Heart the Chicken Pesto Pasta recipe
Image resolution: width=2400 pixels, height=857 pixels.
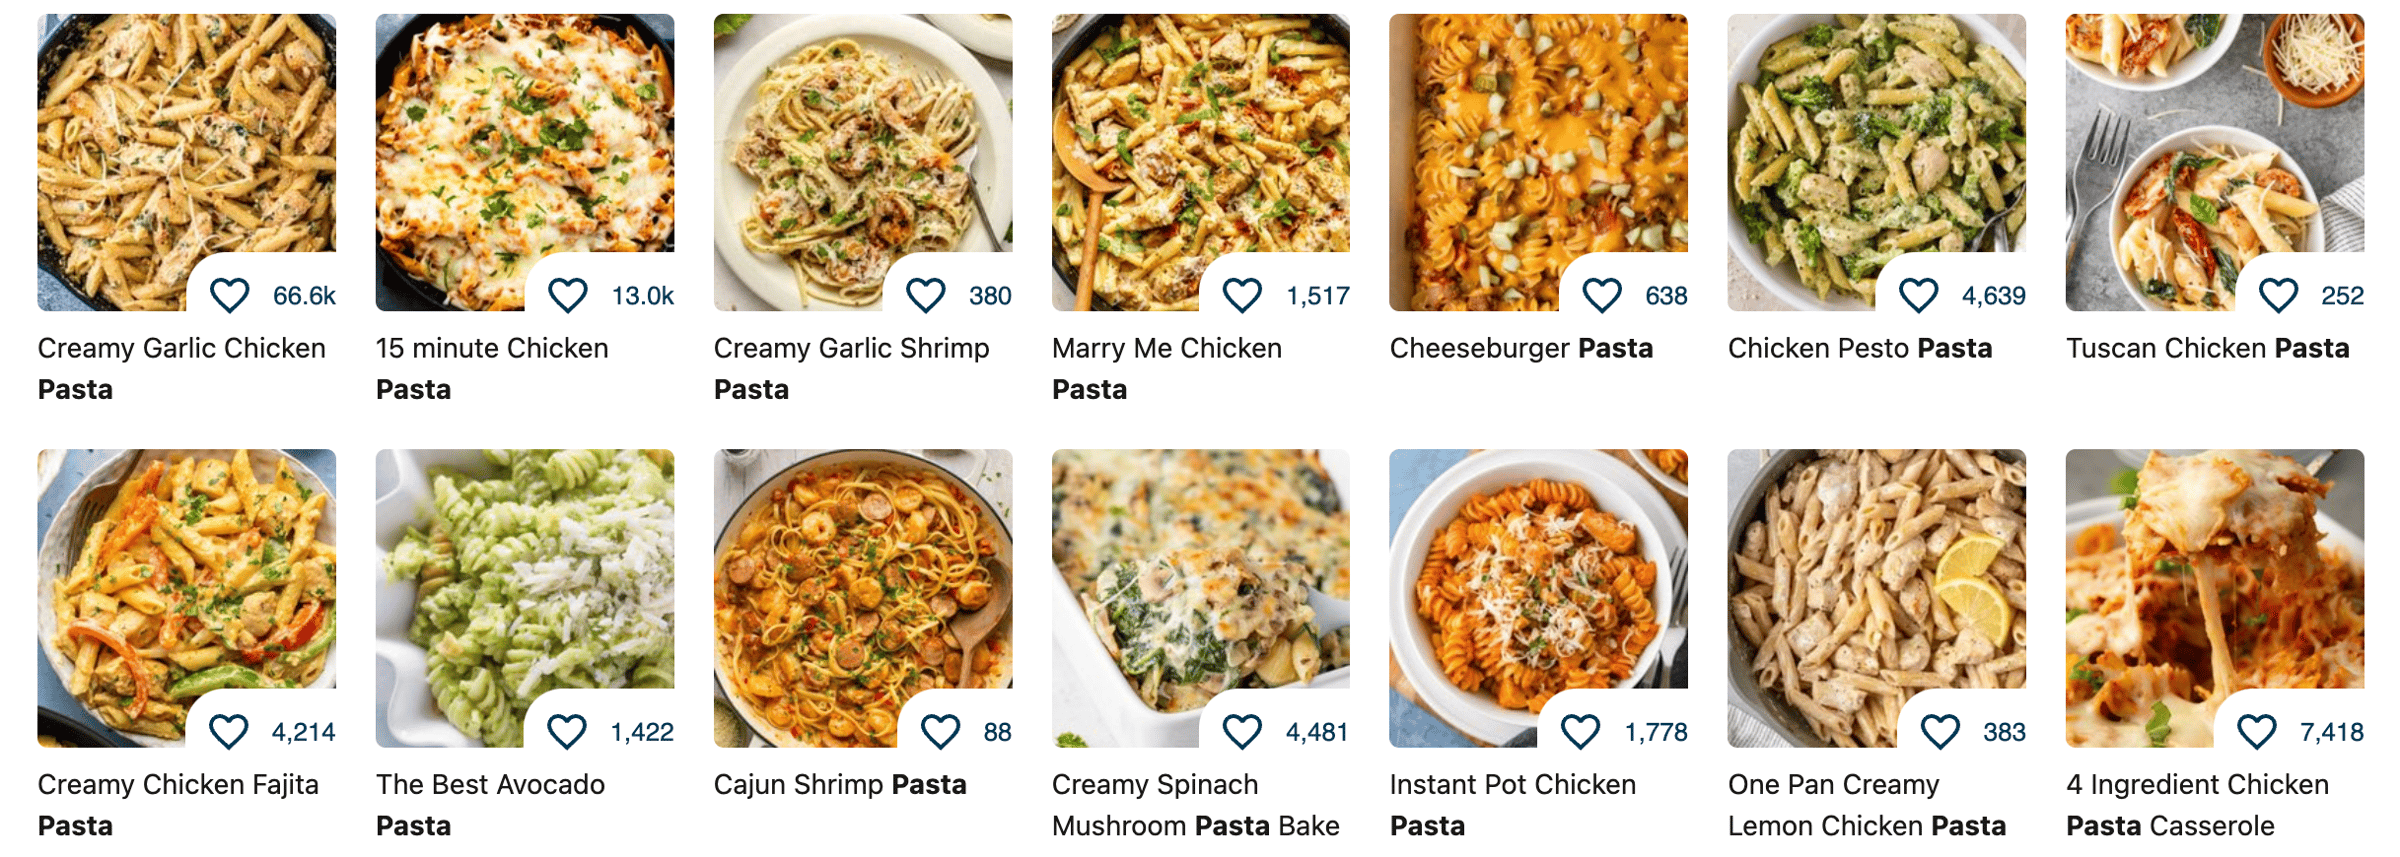[x=1918, y=295]
